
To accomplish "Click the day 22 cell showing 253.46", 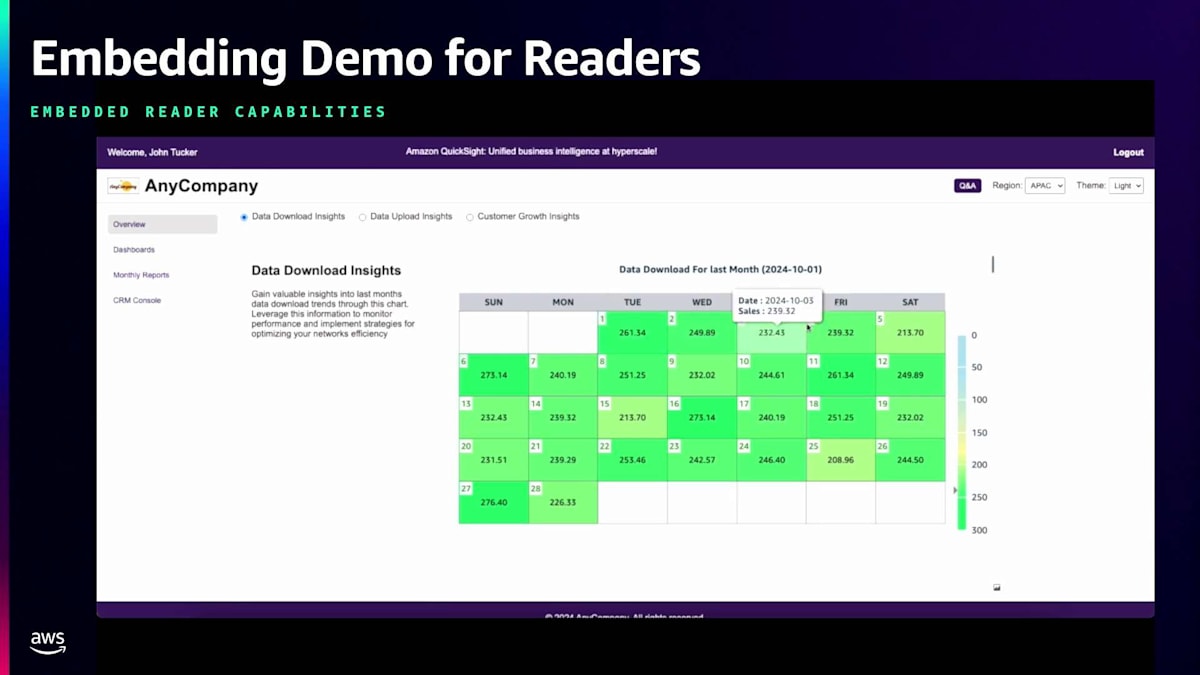I will tap(632, 460).
